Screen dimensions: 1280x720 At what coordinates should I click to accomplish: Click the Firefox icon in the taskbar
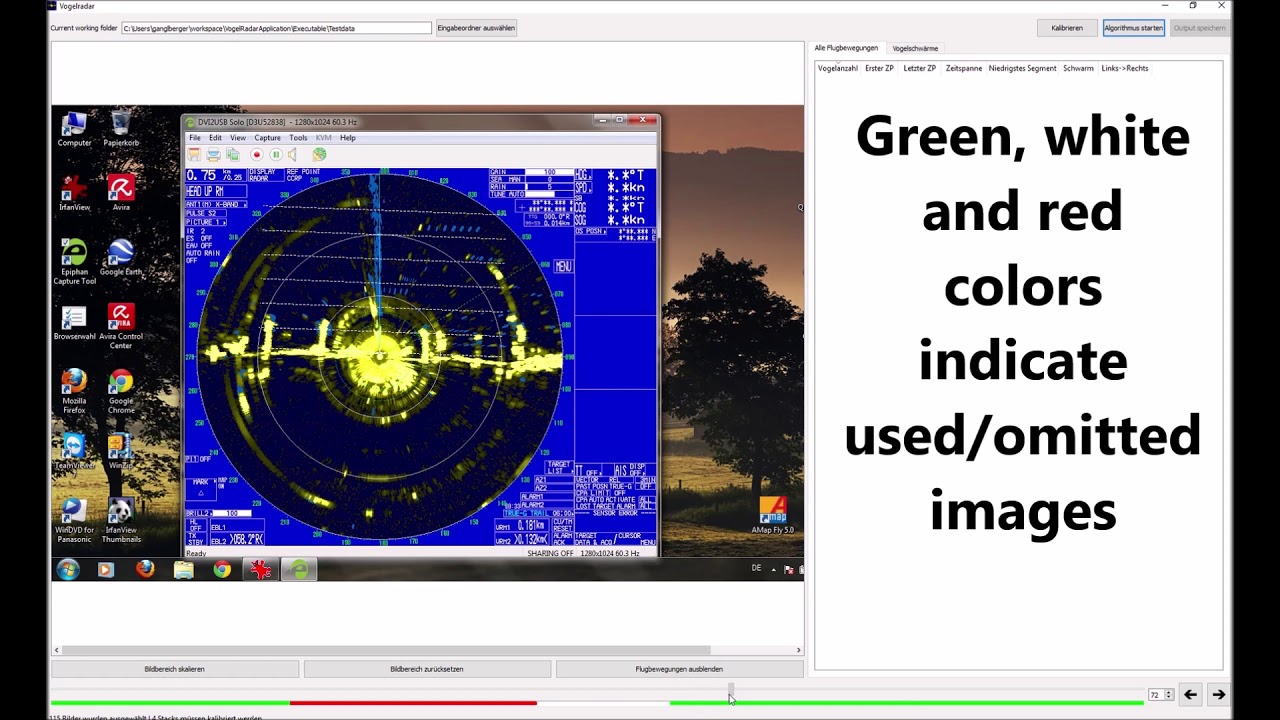point(145,569)
